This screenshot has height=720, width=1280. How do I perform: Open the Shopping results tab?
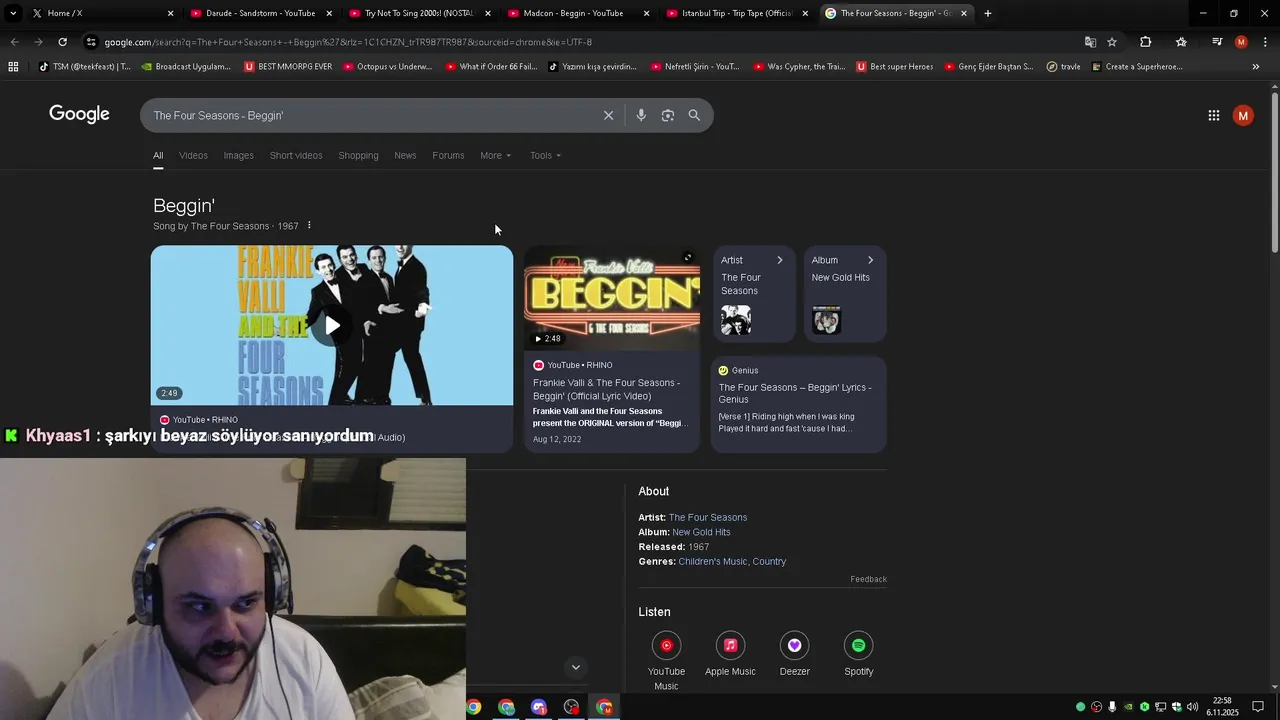358,155
